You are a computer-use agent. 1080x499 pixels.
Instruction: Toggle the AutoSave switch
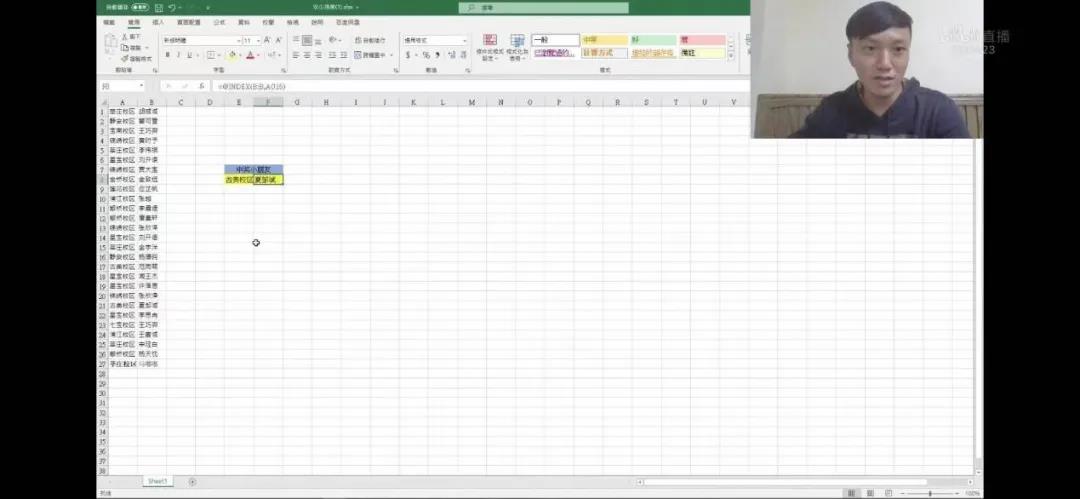(140, 8)
